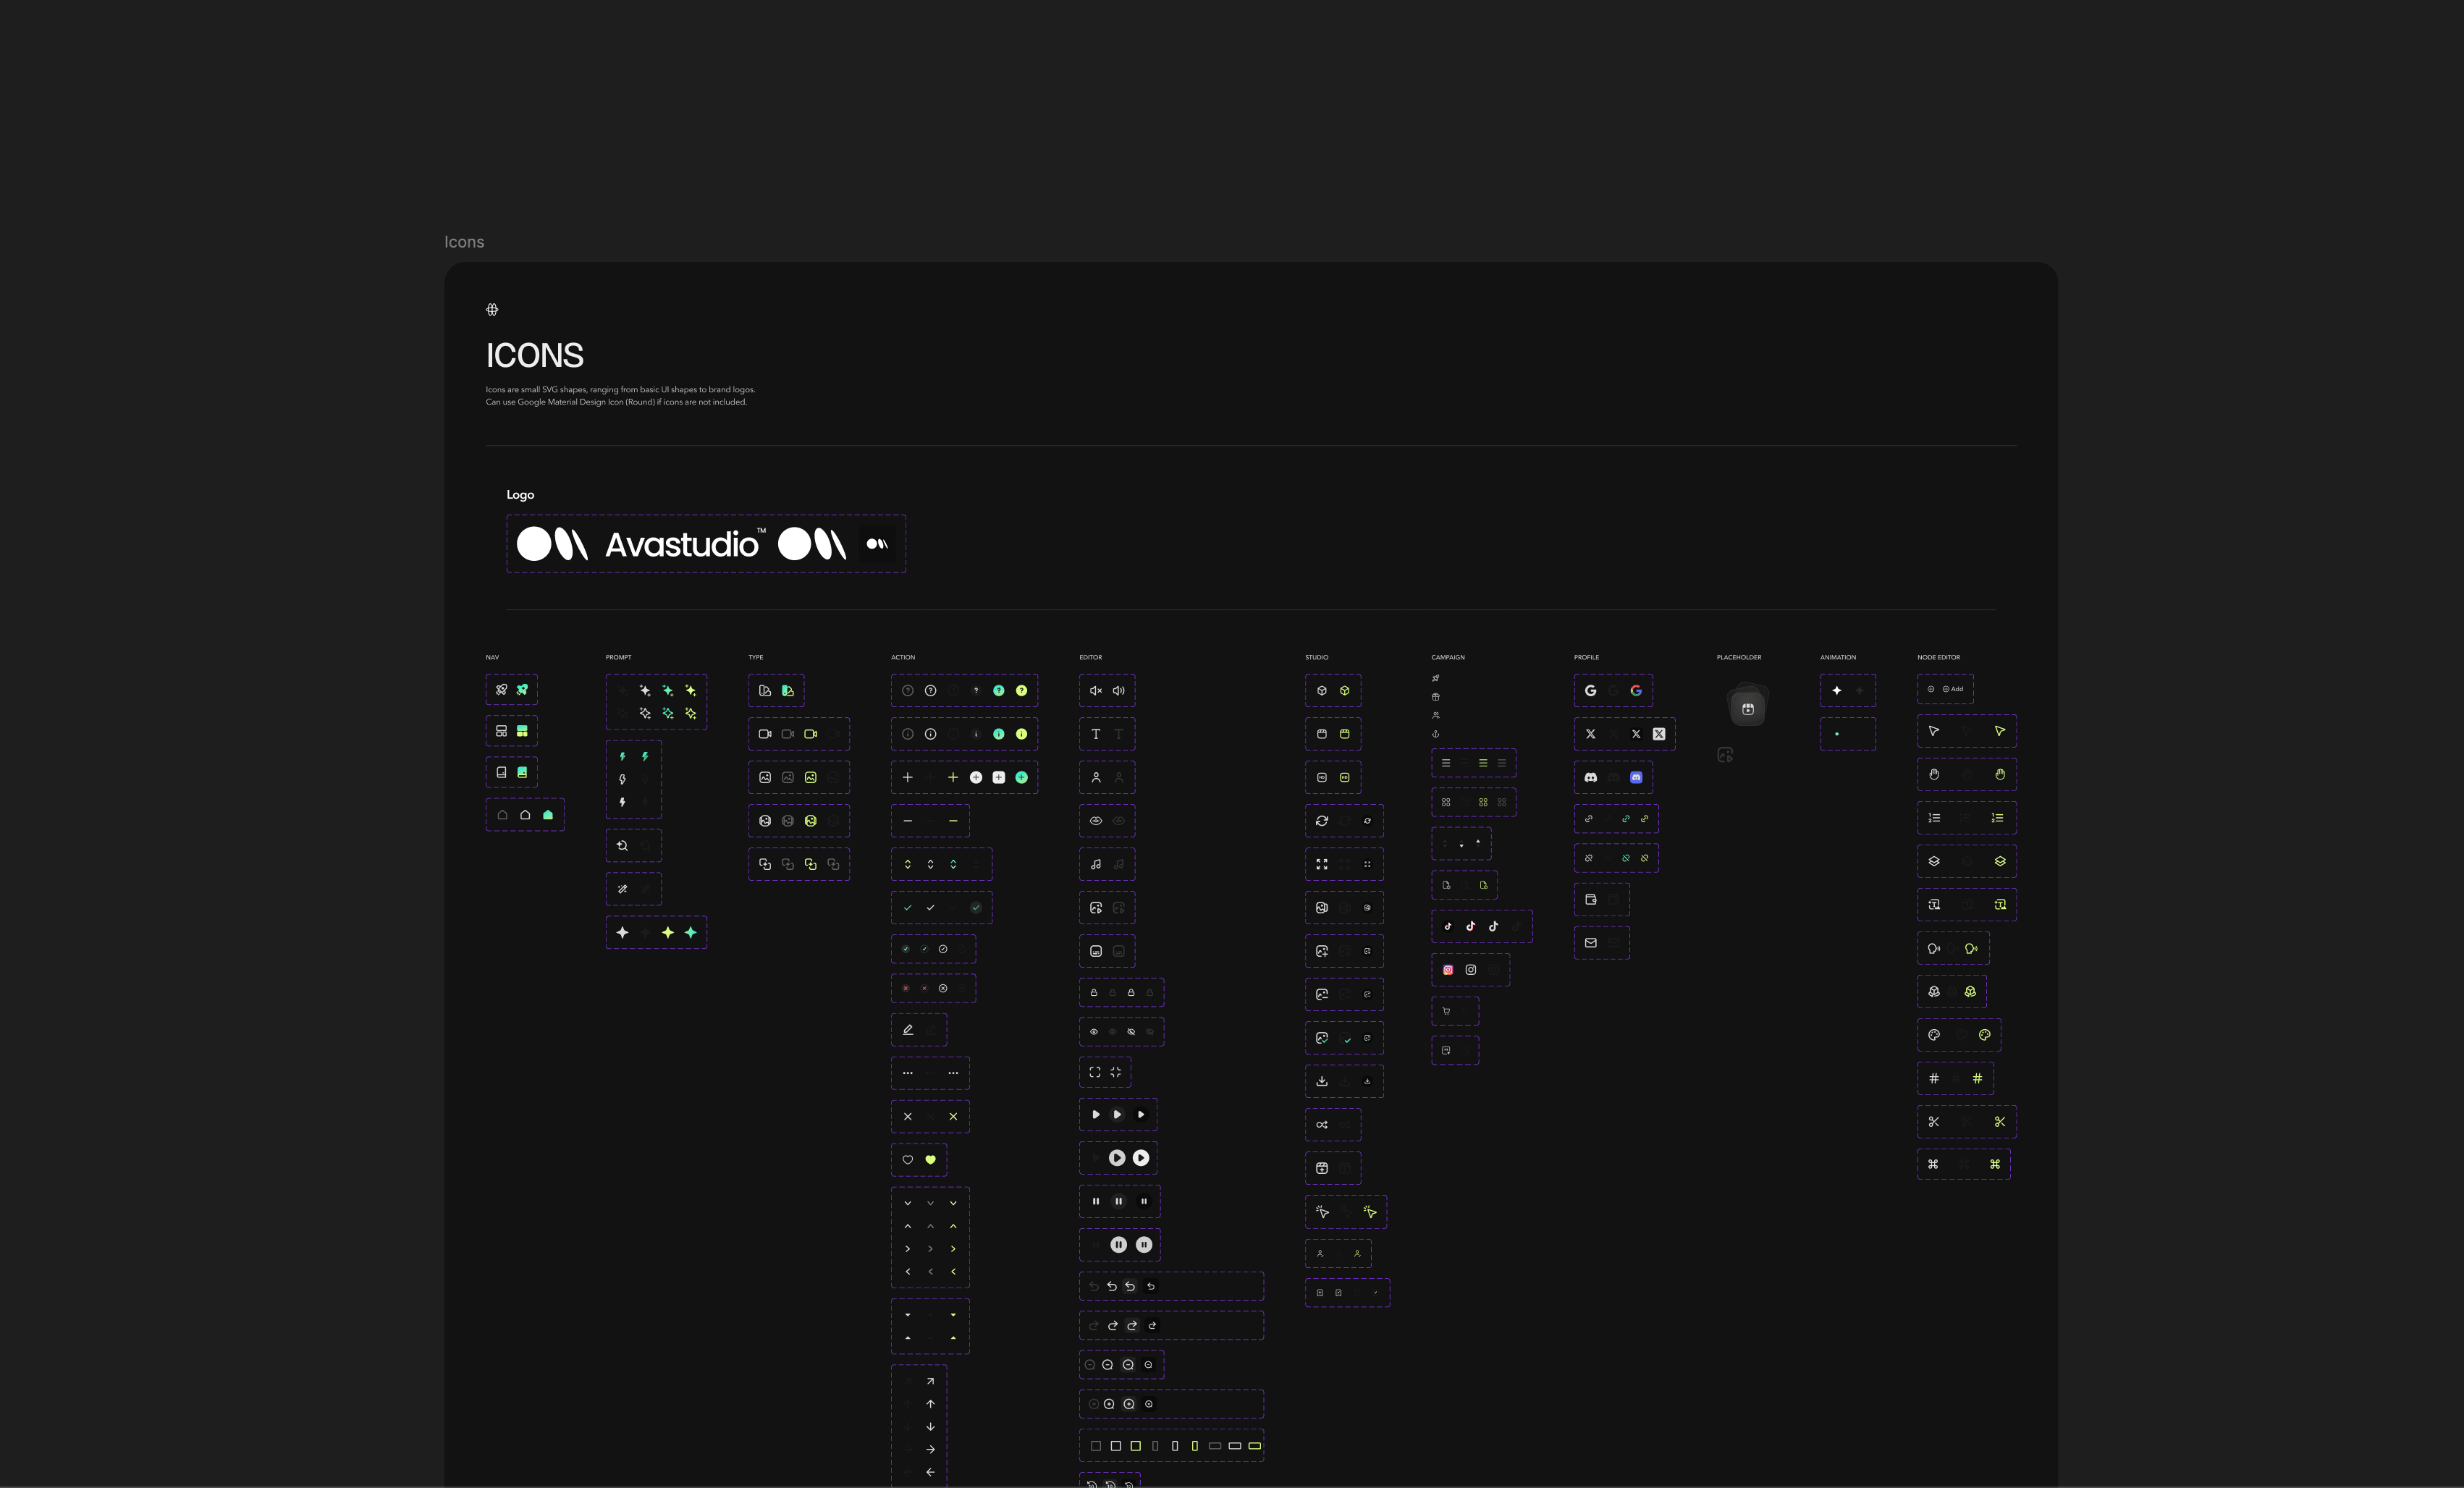The image size is (2464, 1488).
Task: Click the green circular plus icon in ACTION
Action: [x=1022, y=777]
